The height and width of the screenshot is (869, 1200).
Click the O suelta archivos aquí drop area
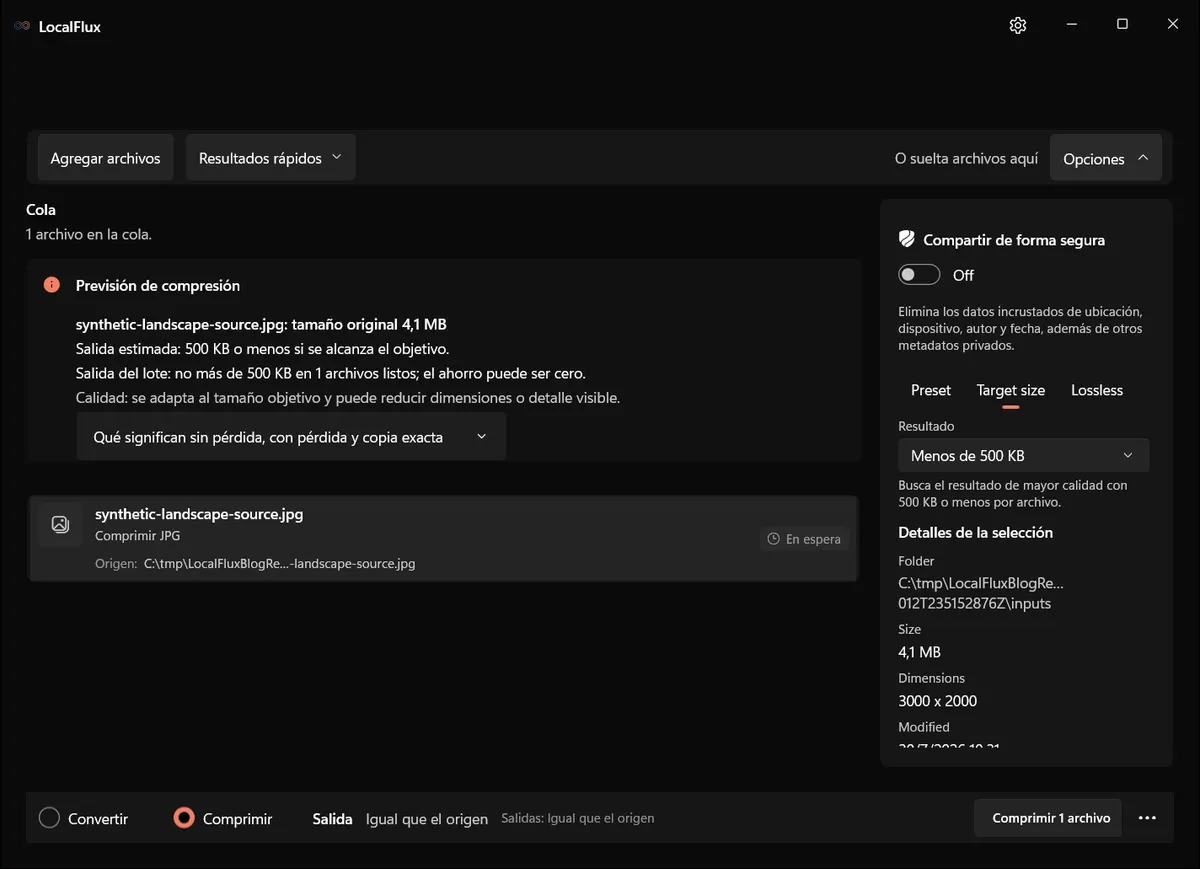coord(966,159)
